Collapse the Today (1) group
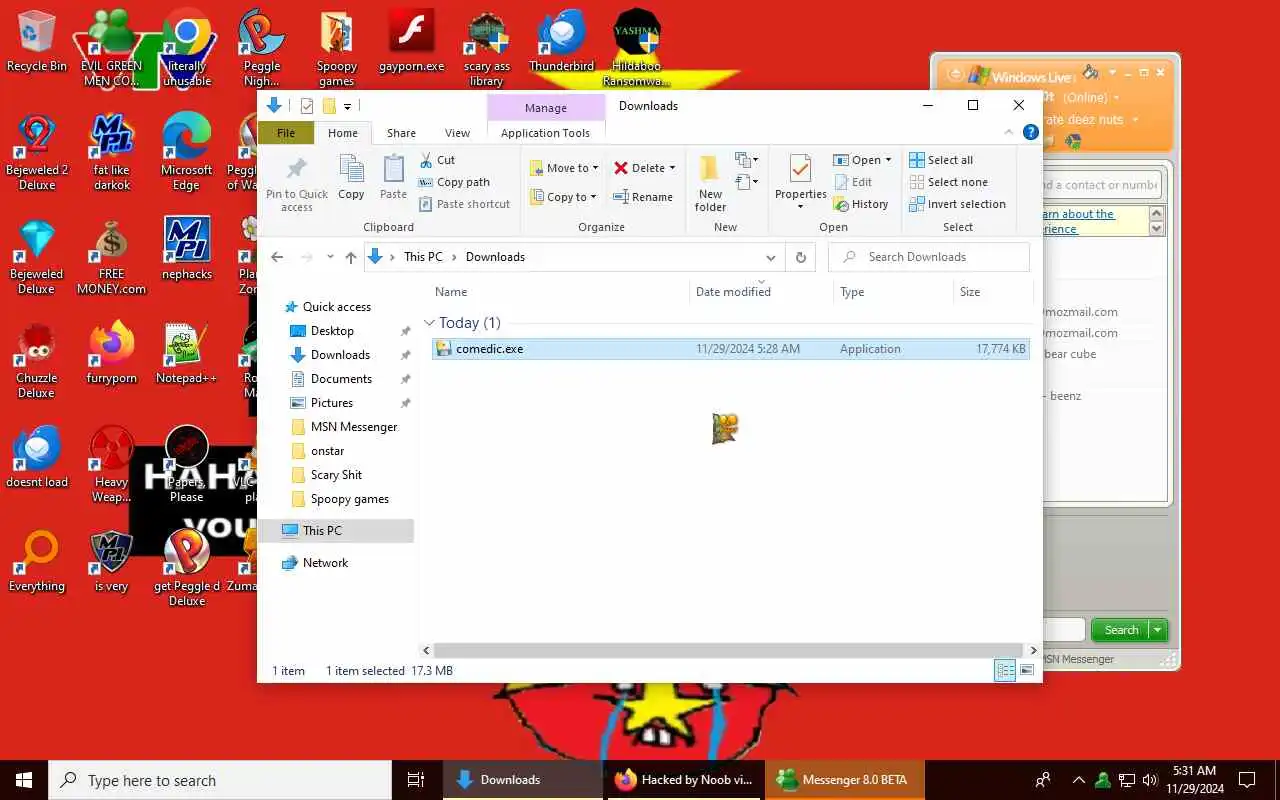 (430, 323)
